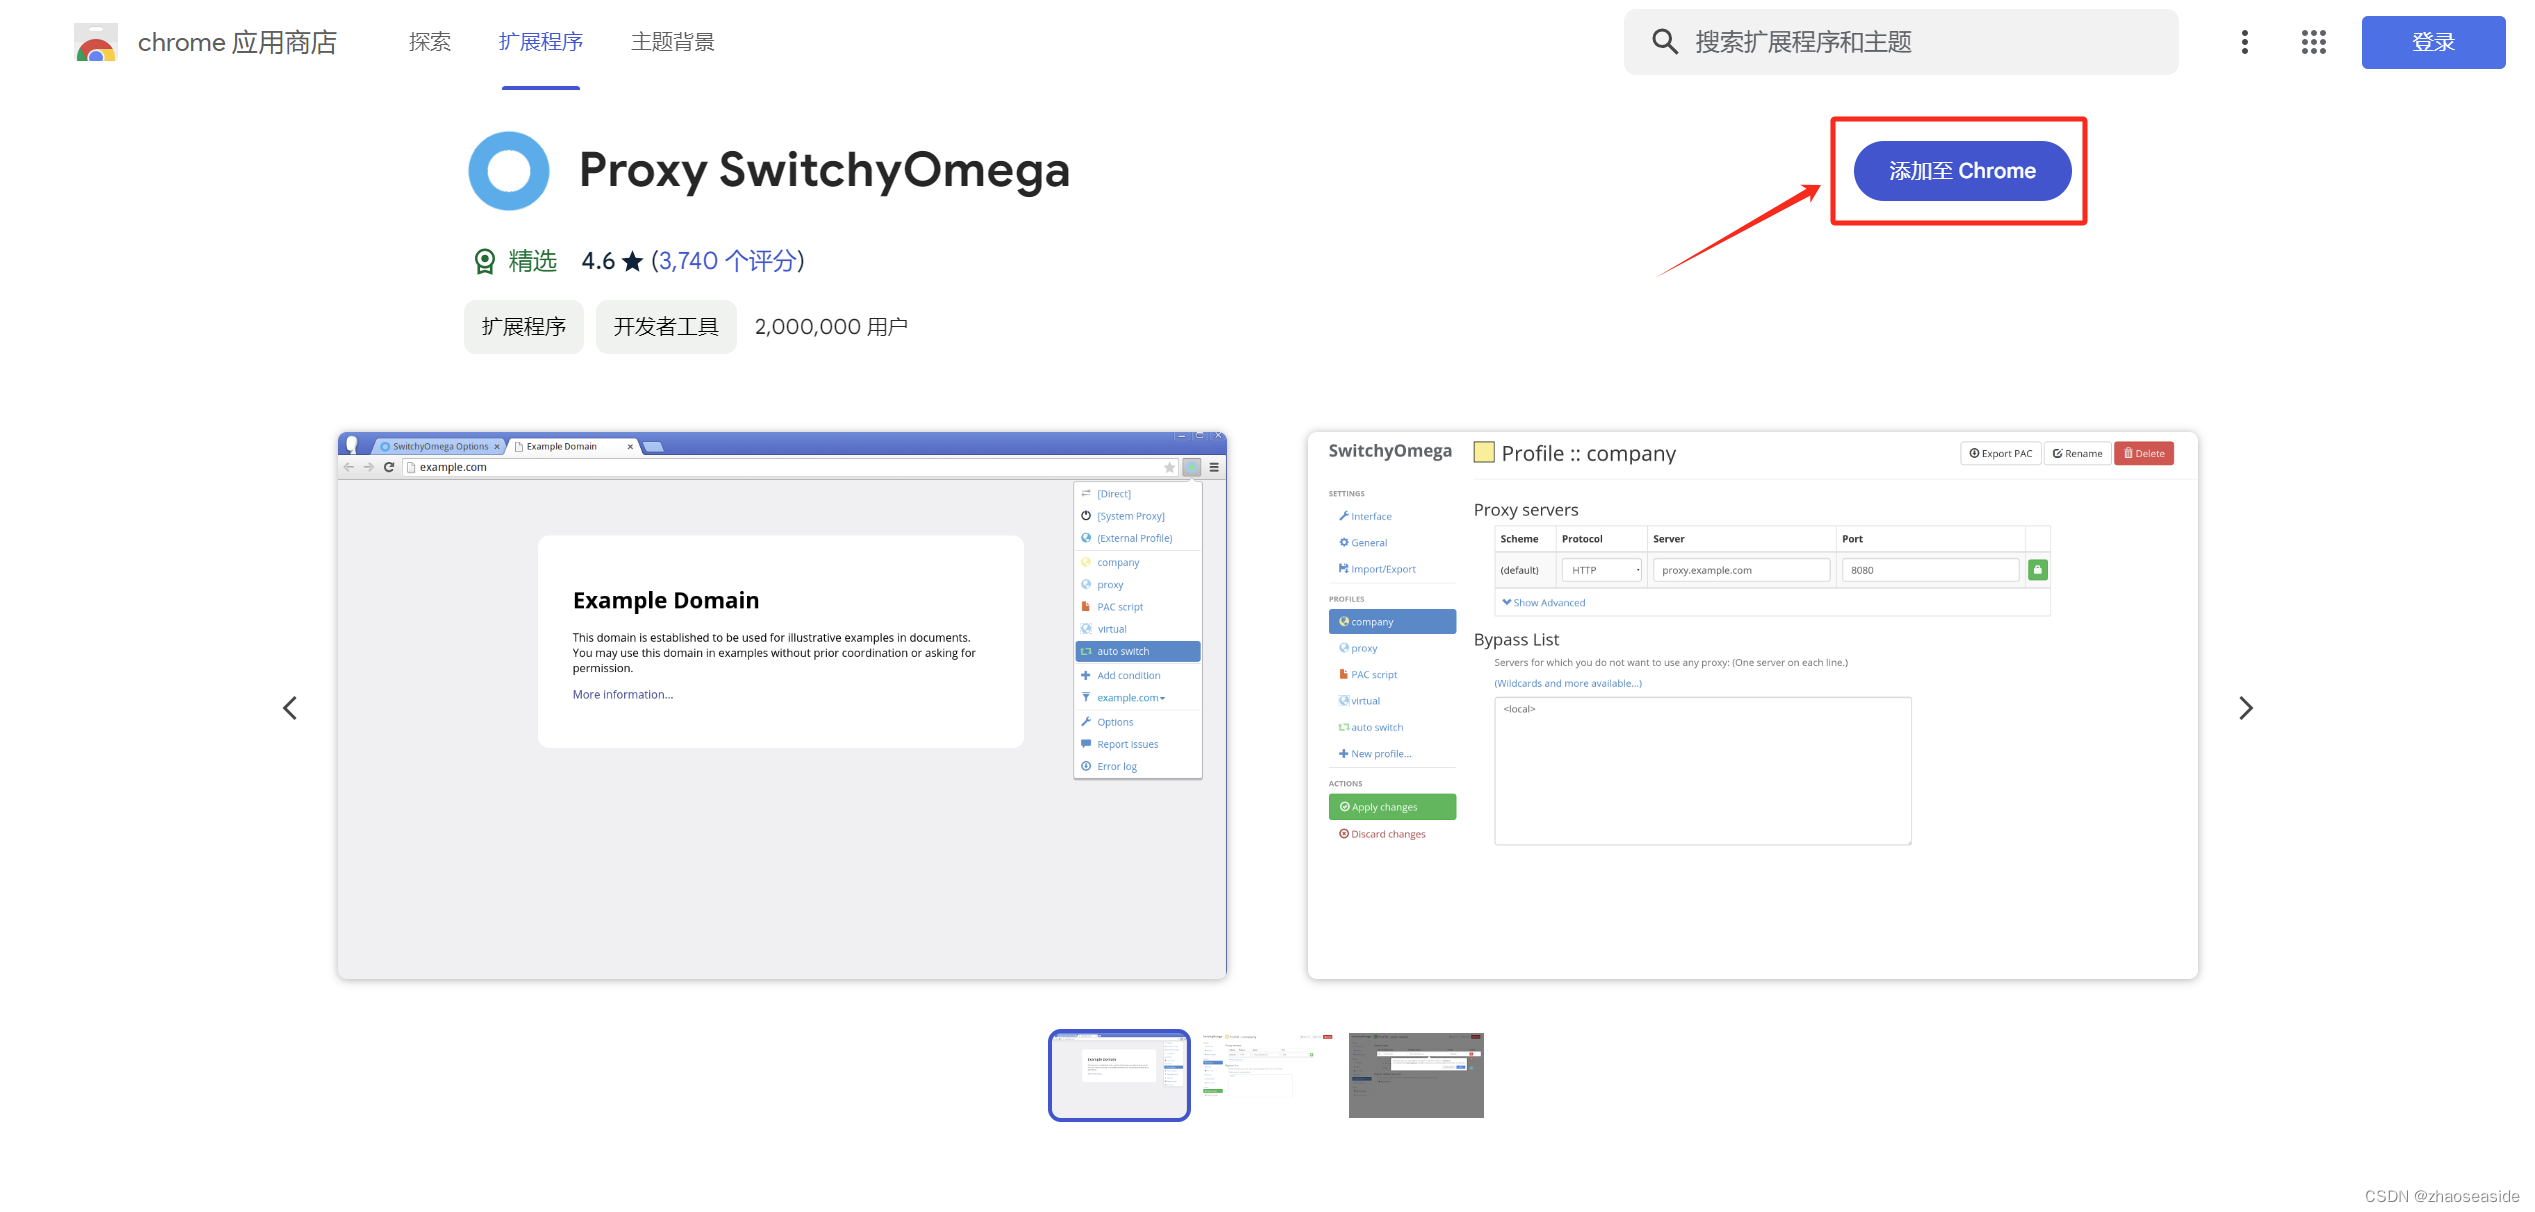The width and height of the screenshot is (2535, 1212).
Task: Expand Show Advanced under proxy servers
Action: [1544, 603]
